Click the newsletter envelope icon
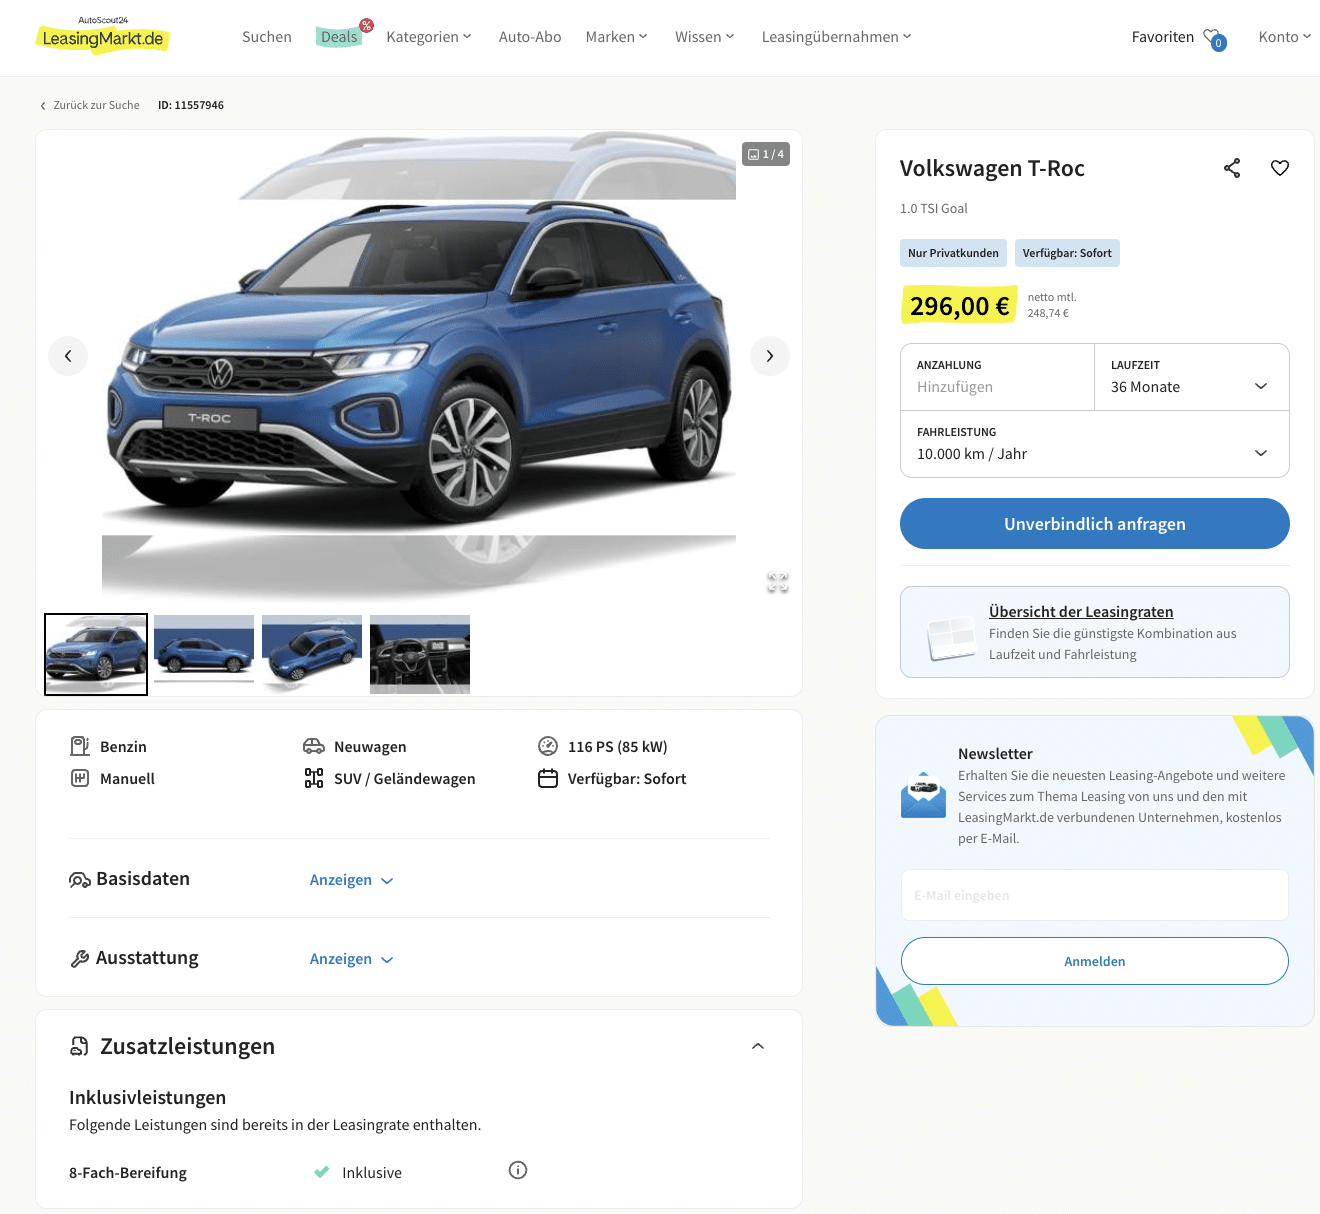 (x=923, y=795)
